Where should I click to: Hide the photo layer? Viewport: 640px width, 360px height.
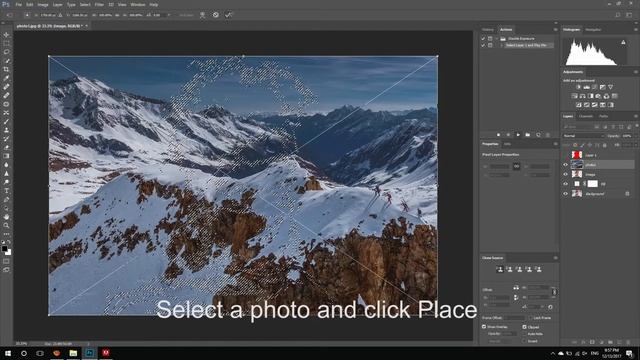click(566, 165)
